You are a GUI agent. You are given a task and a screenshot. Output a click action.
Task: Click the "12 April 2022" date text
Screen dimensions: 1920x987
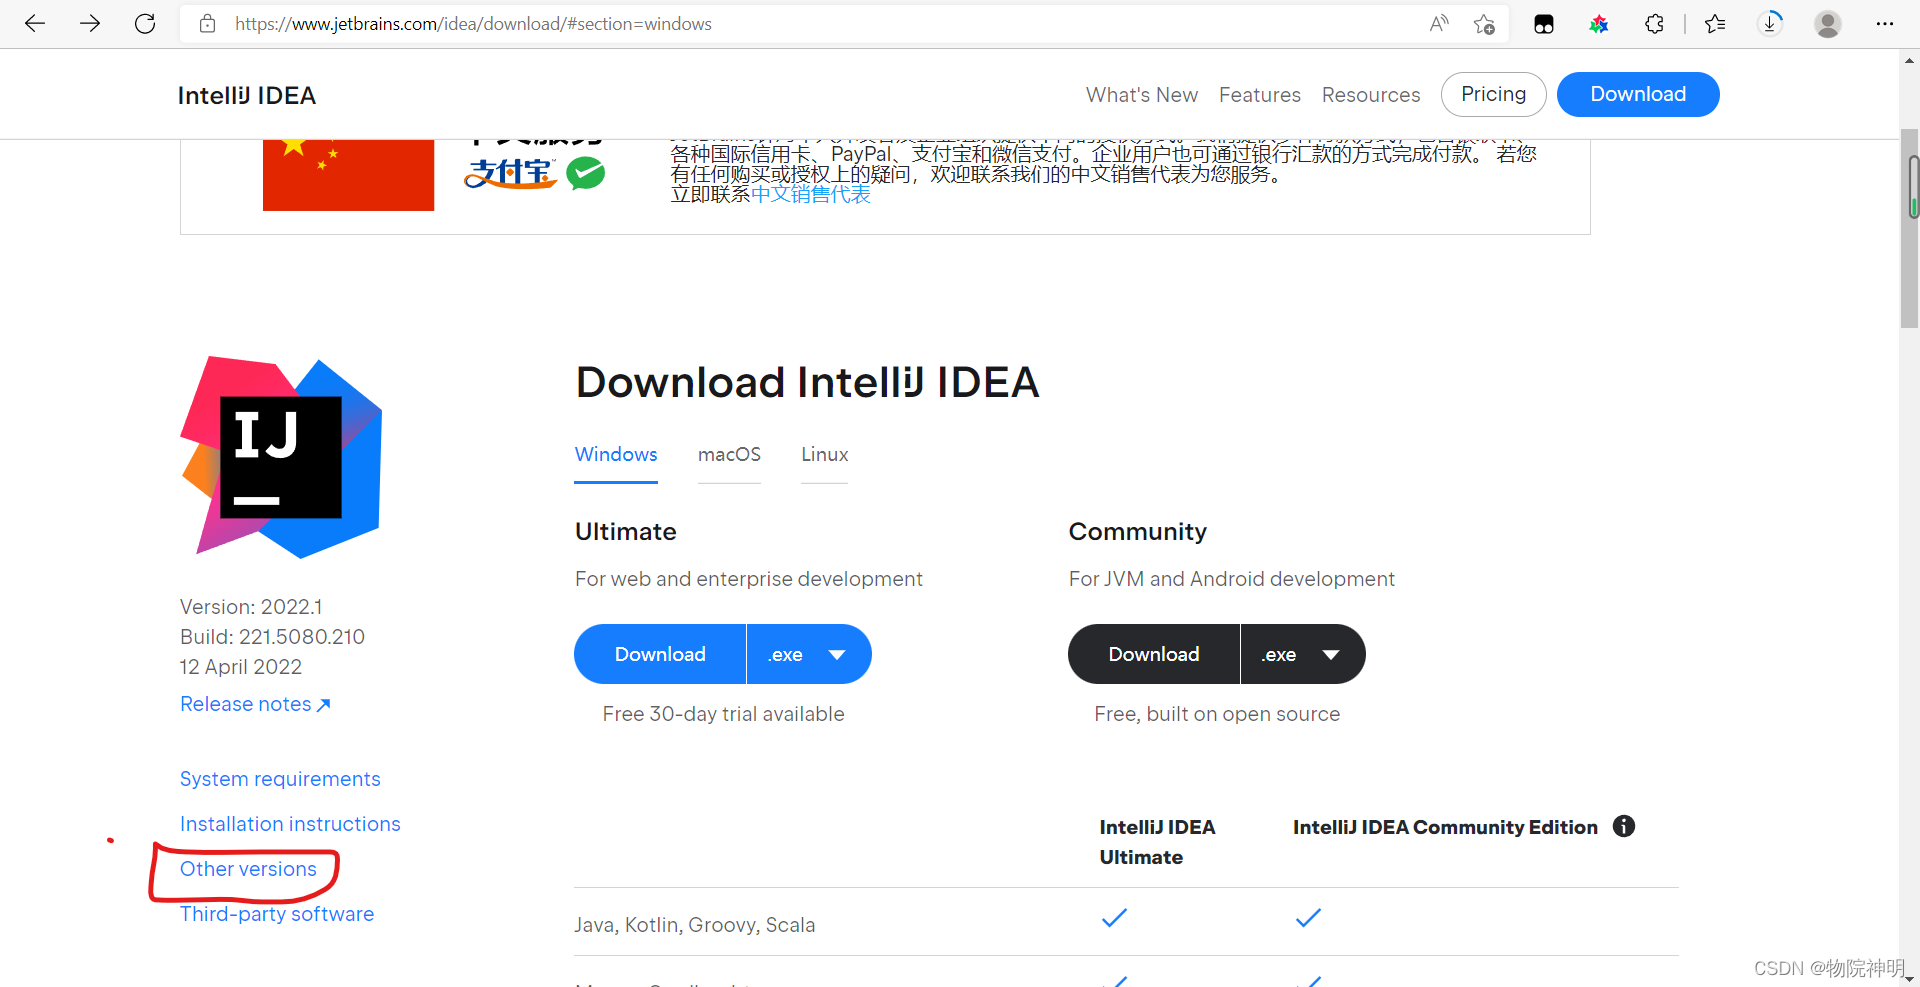[241, 667]
